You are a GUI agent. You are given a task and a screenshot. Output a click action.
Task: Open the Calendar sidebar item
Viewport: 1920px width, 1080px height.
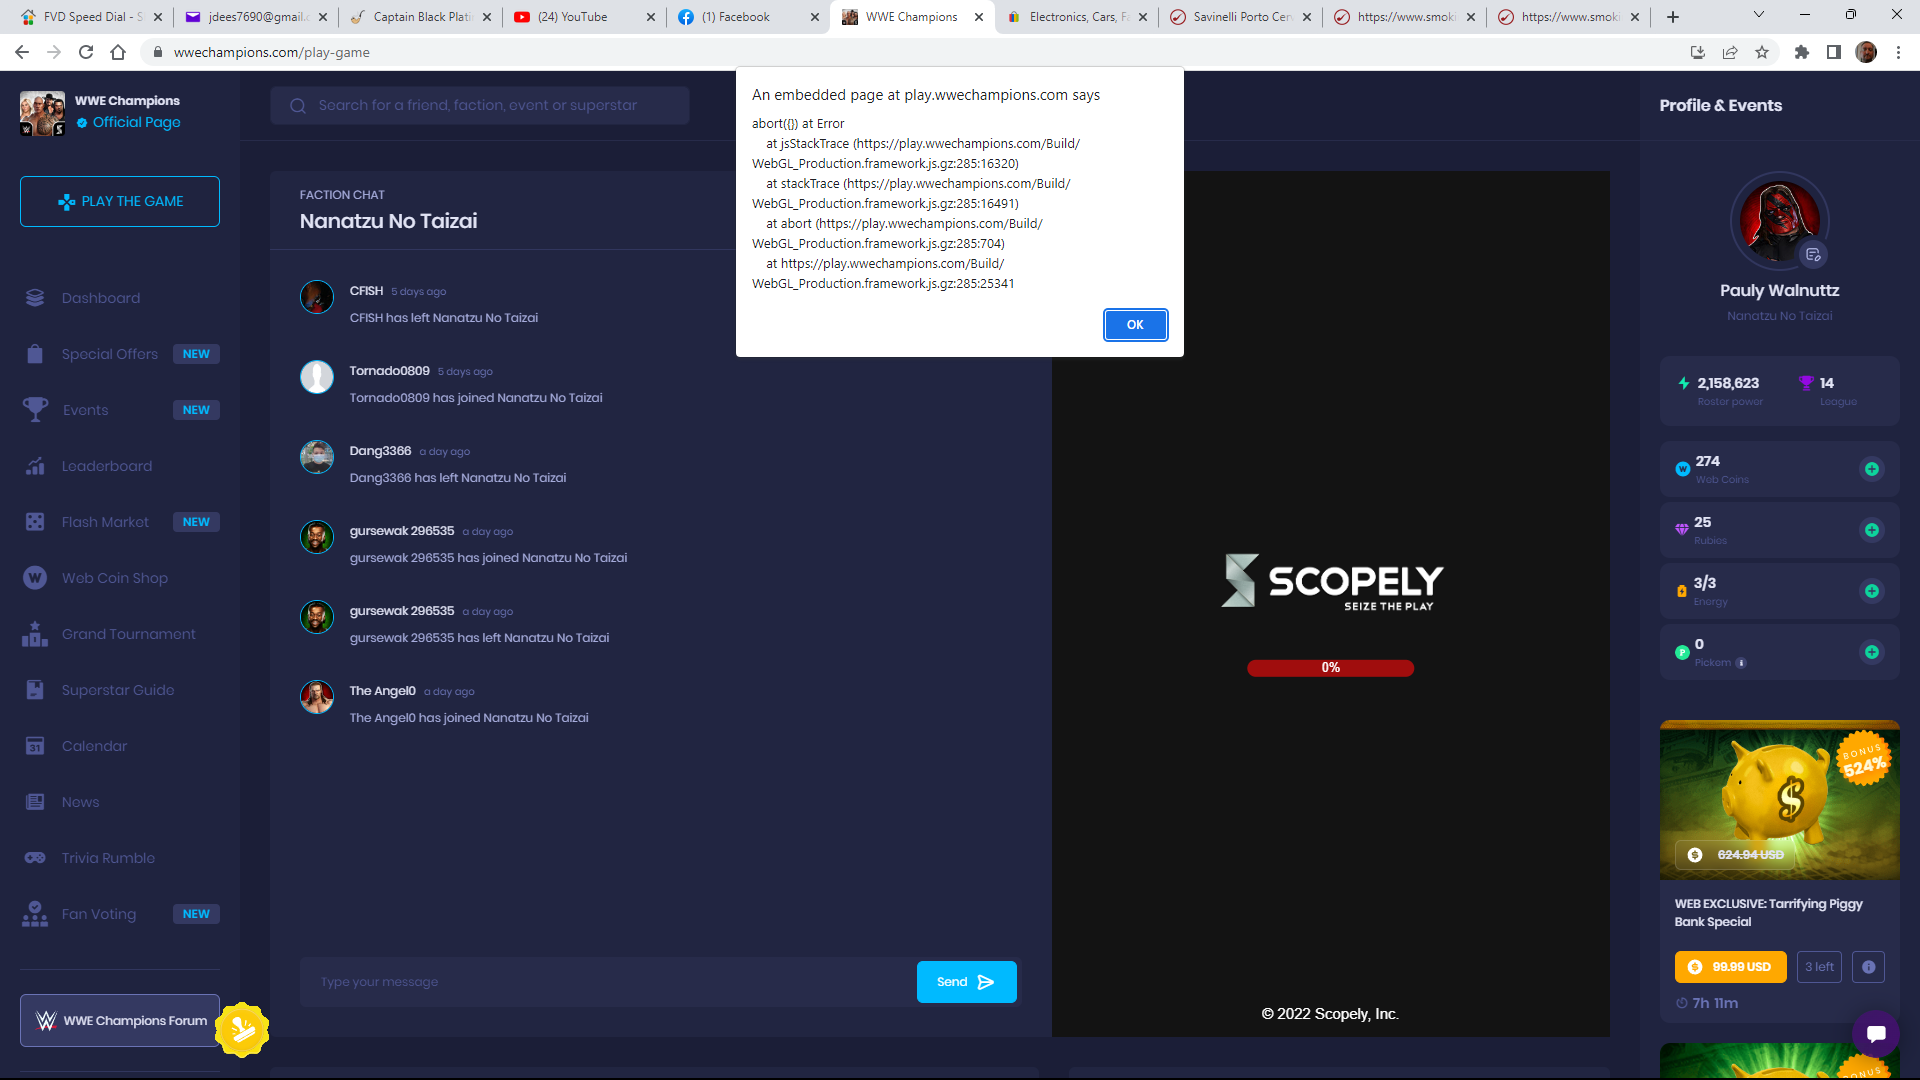click(94, 746)
